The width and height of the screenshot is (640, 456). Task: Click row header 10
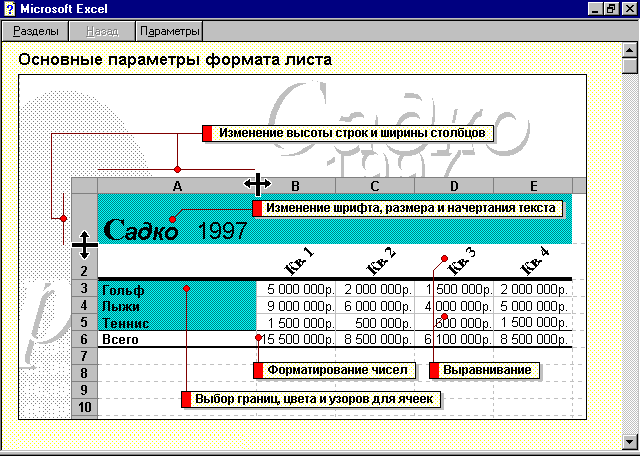pos(84,407)
